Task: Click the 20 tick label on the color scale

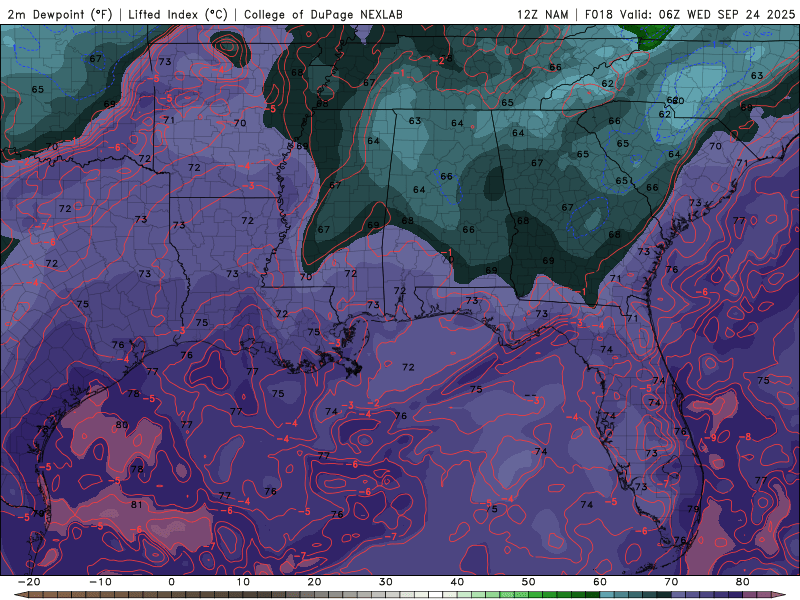Action: [x=314, y=582]
